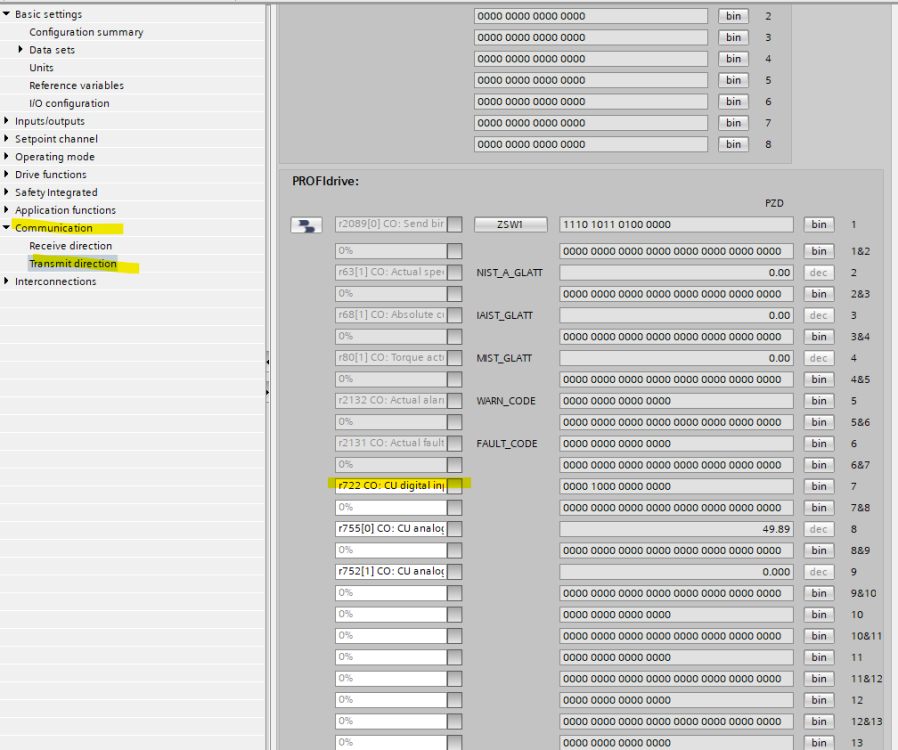
Task: Click interconnect square next to r722 CU digital inputs
Action: point(454,486)
